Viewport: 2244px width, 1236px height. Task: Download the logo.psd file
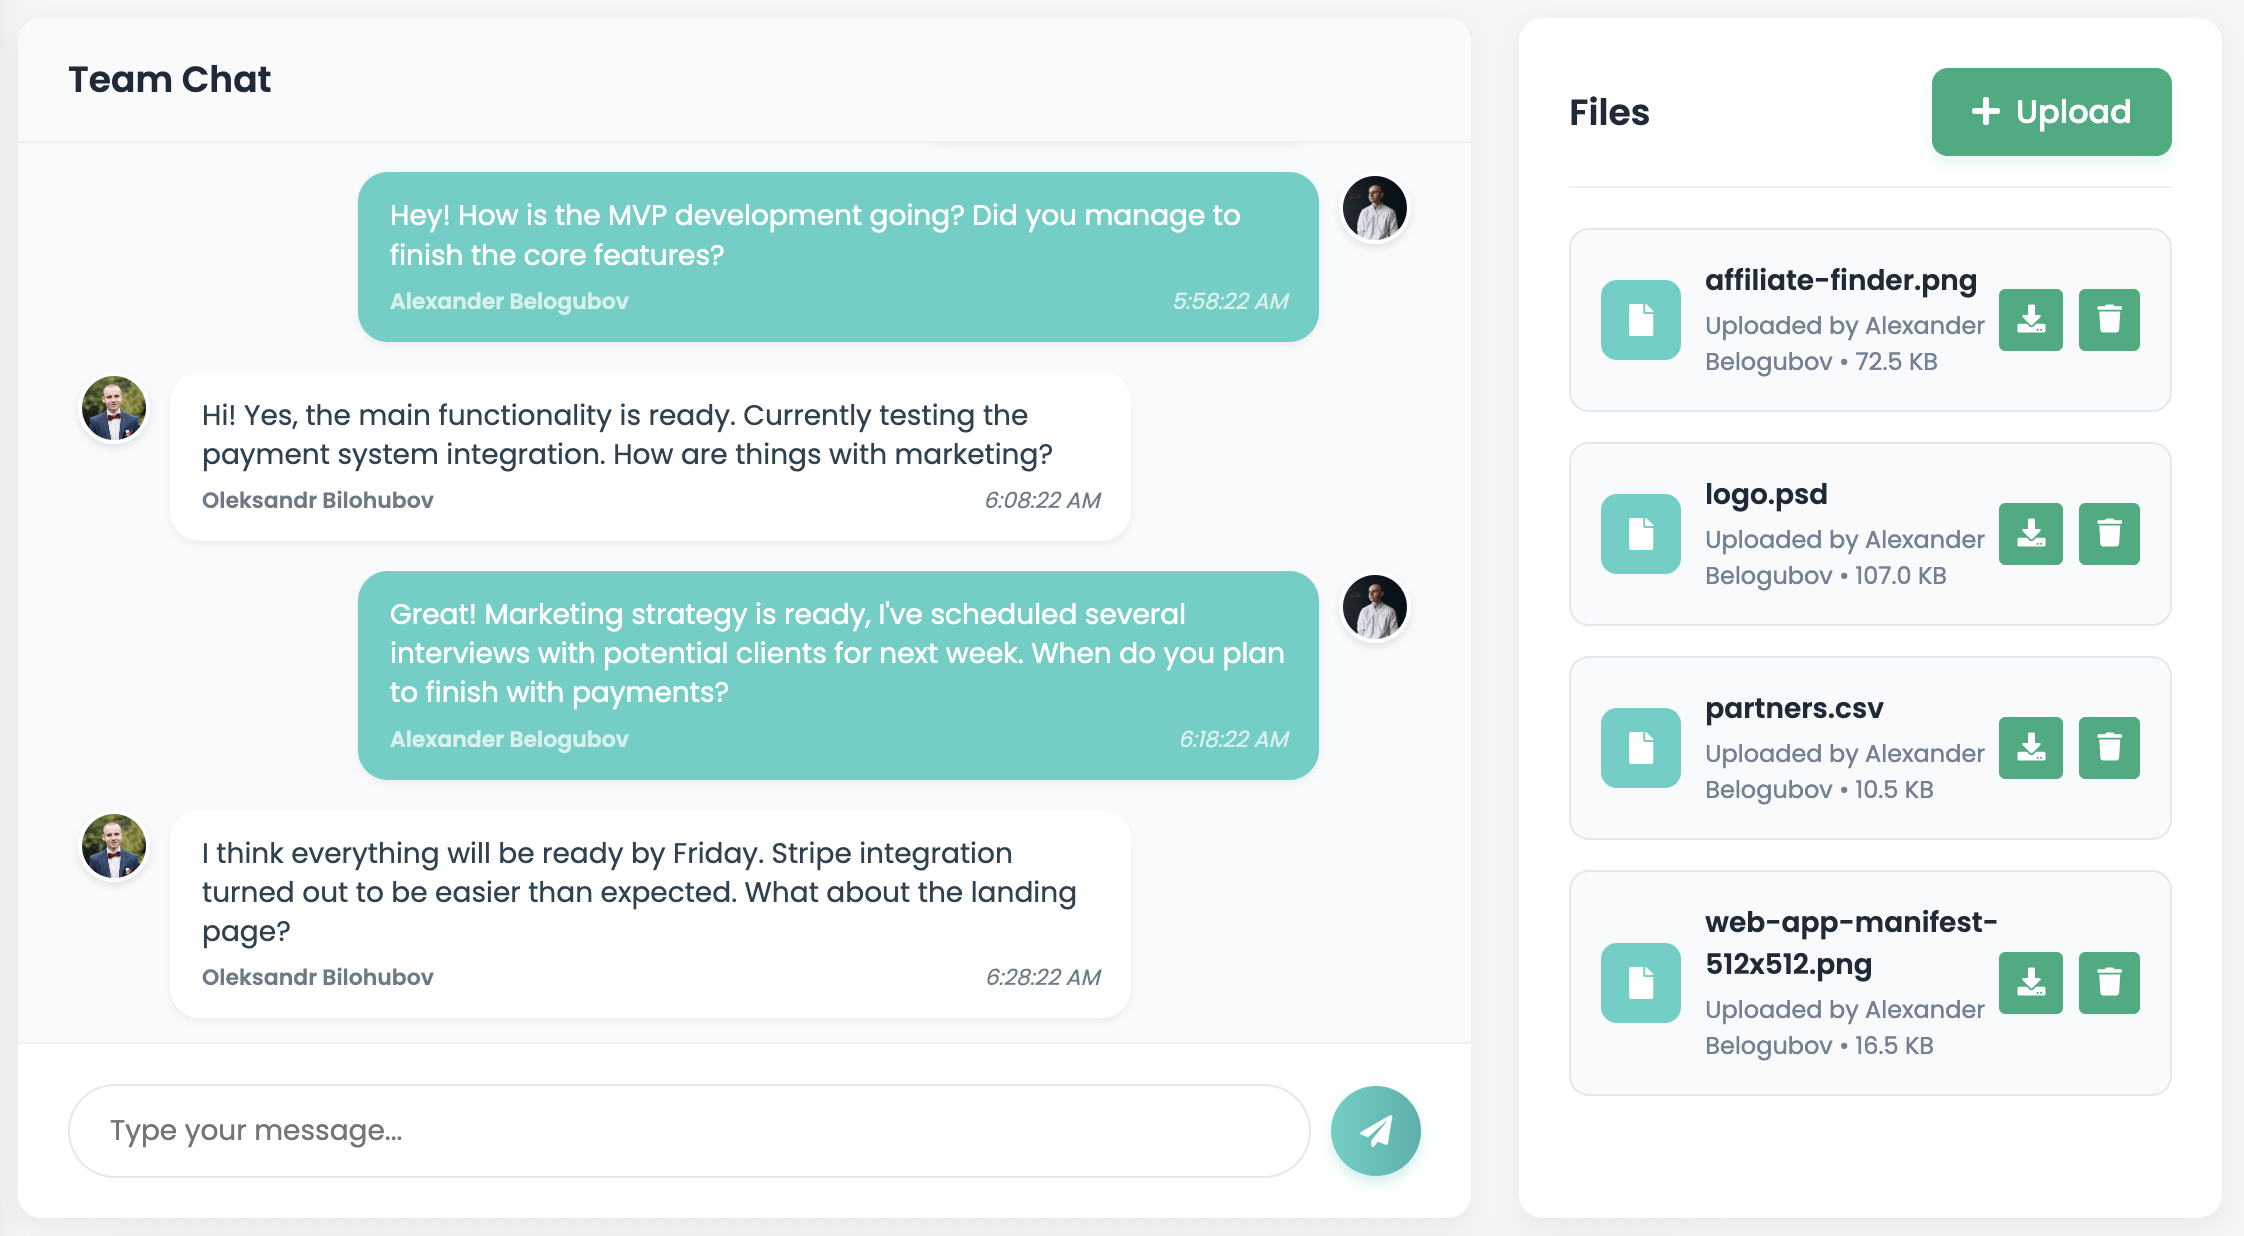coord(2030,534)
